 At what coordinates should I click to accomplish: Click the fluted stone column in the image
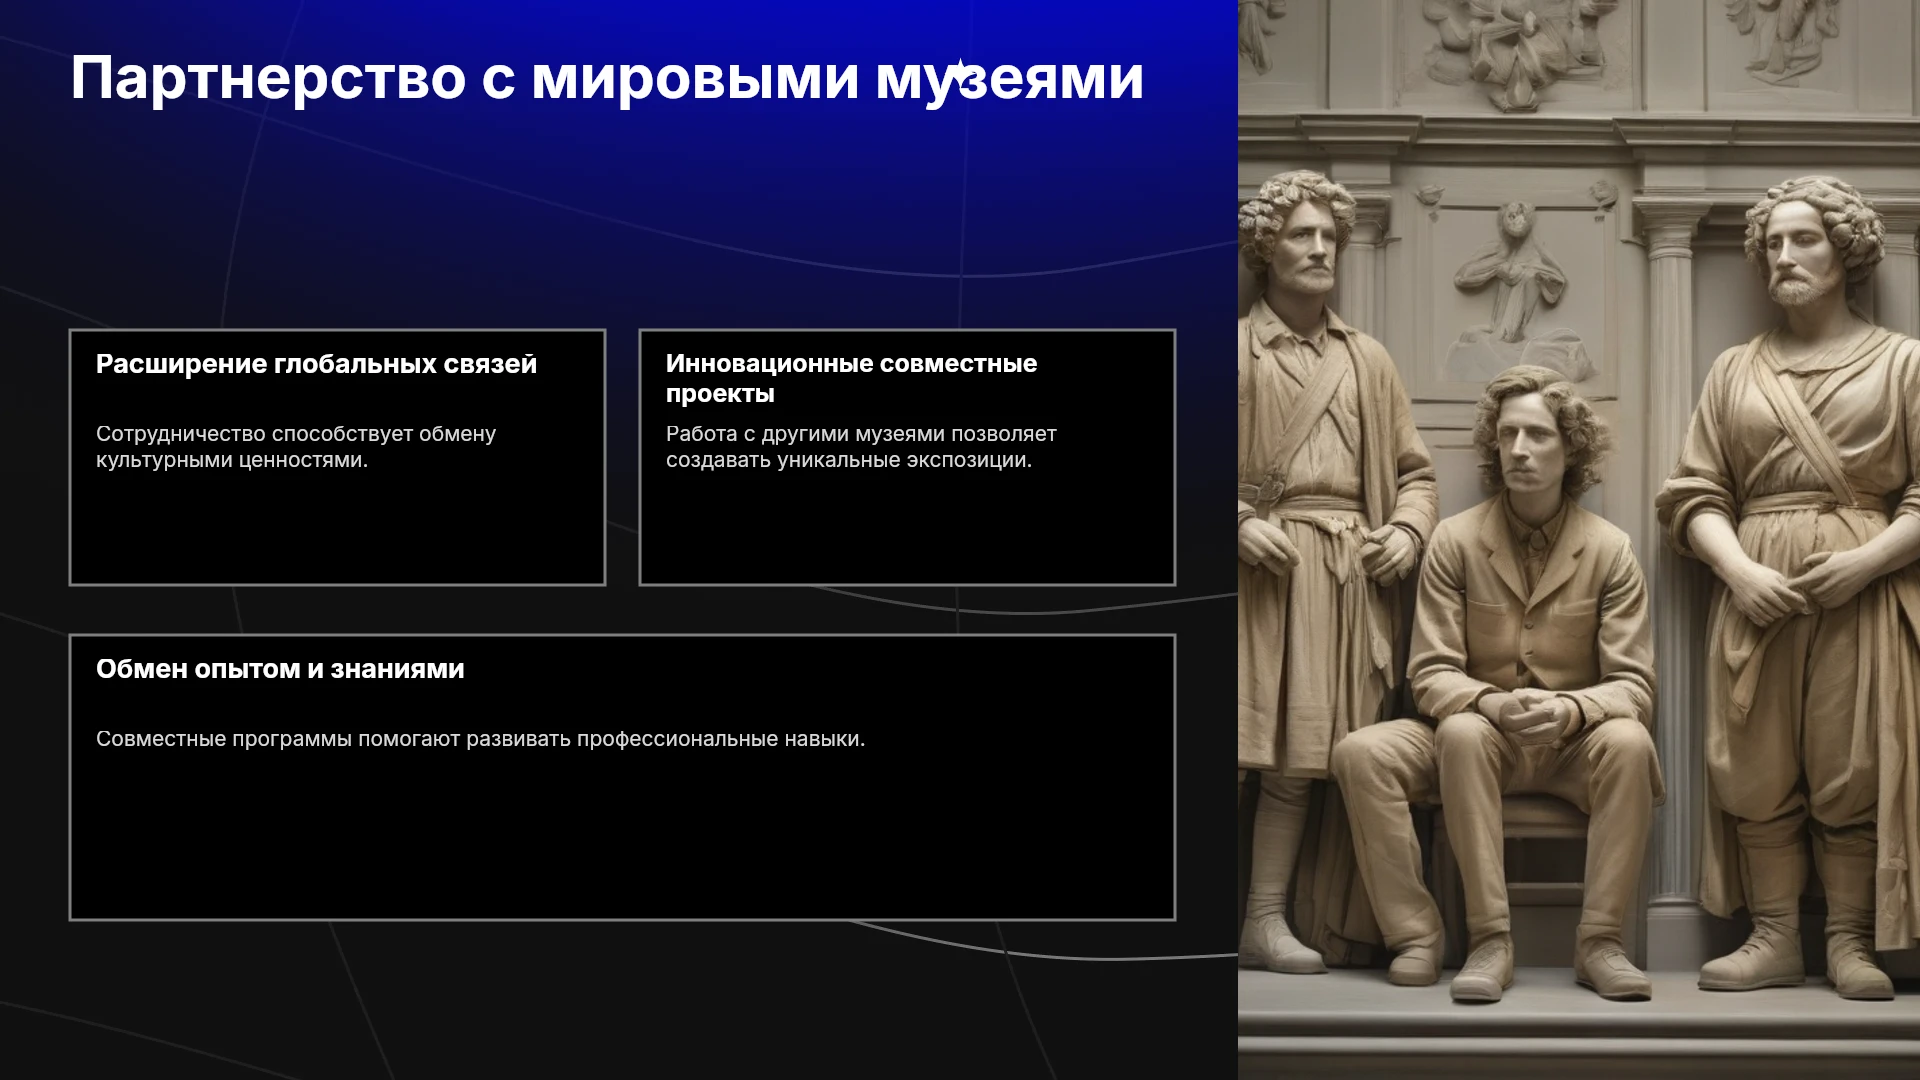tap(1674, 560)
